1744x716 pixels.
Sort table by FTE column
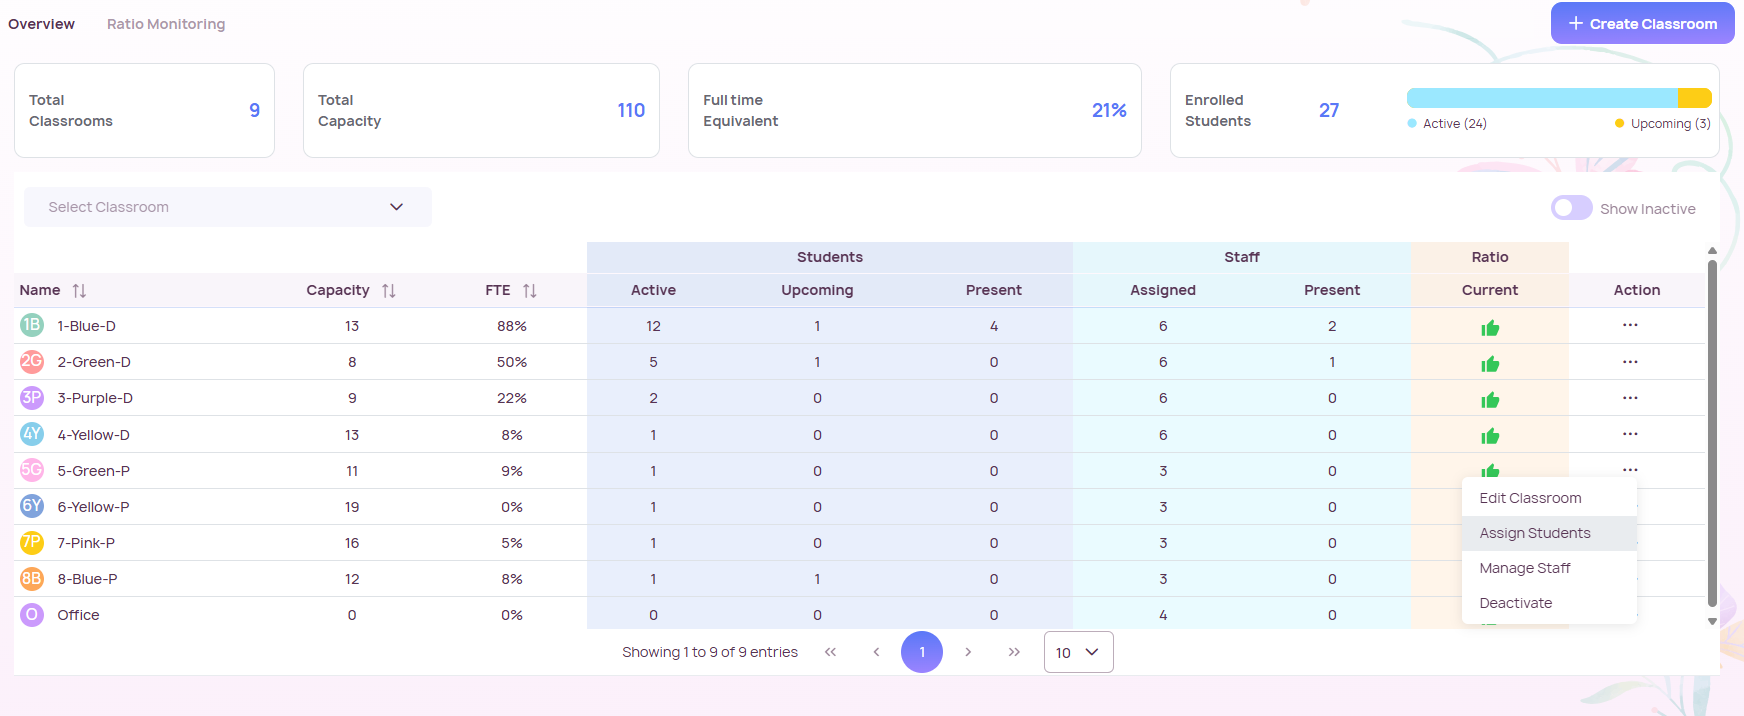(x=530, y=291)
